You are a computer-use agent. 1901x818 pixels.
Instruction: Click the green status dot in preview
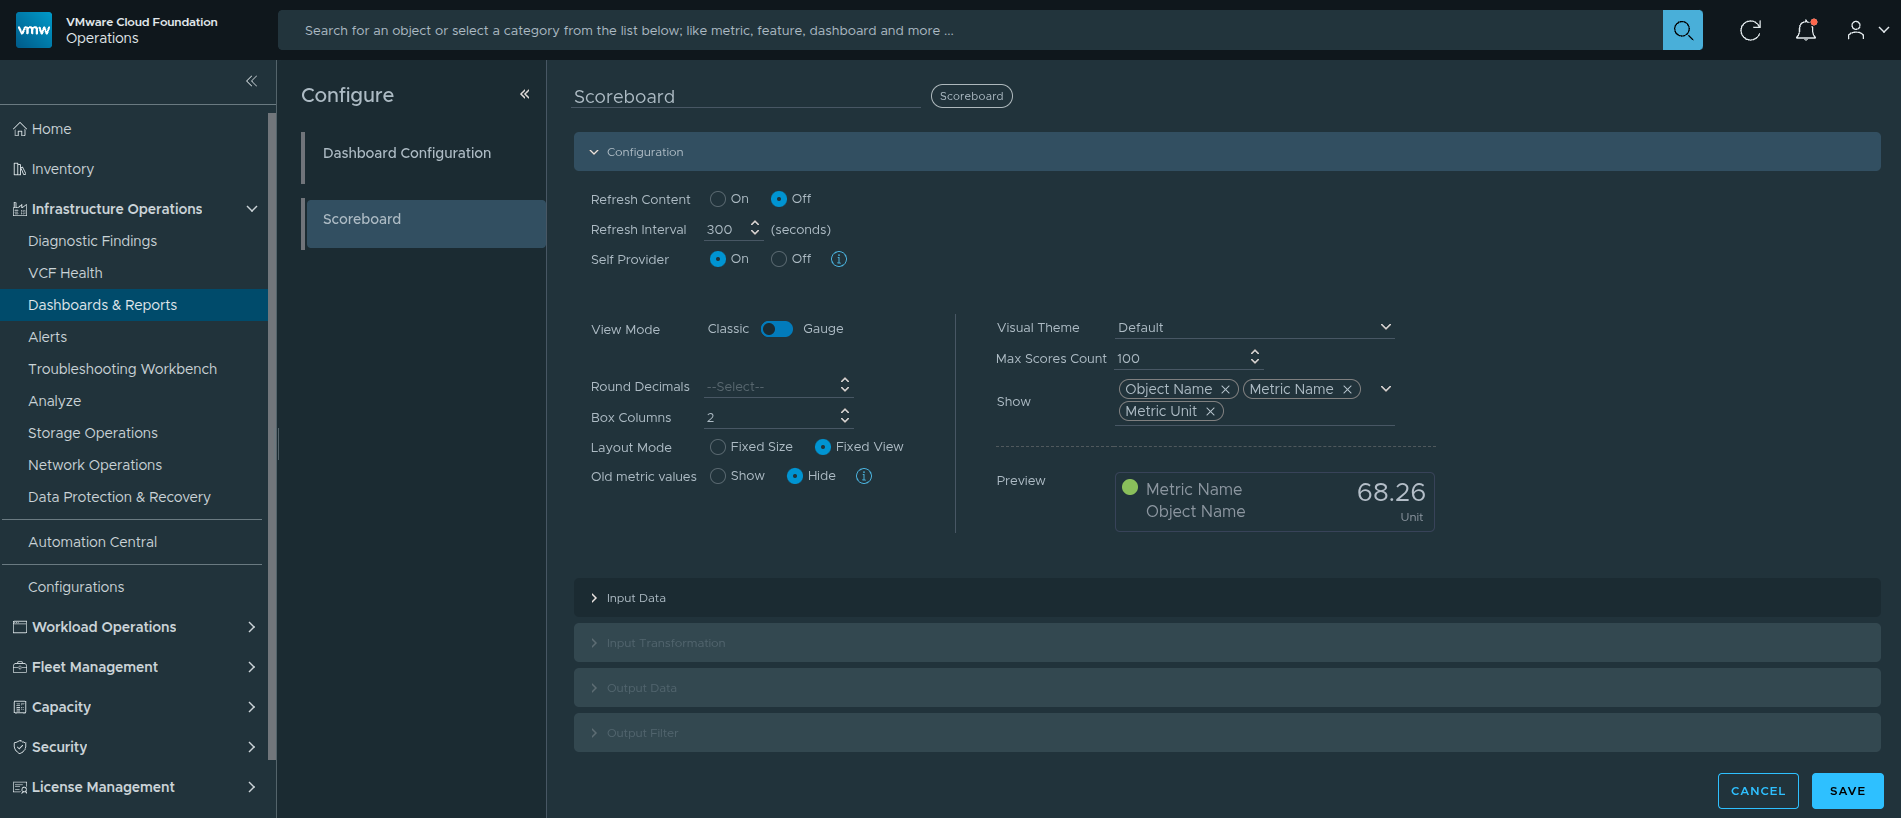[x=1130, y=487]
